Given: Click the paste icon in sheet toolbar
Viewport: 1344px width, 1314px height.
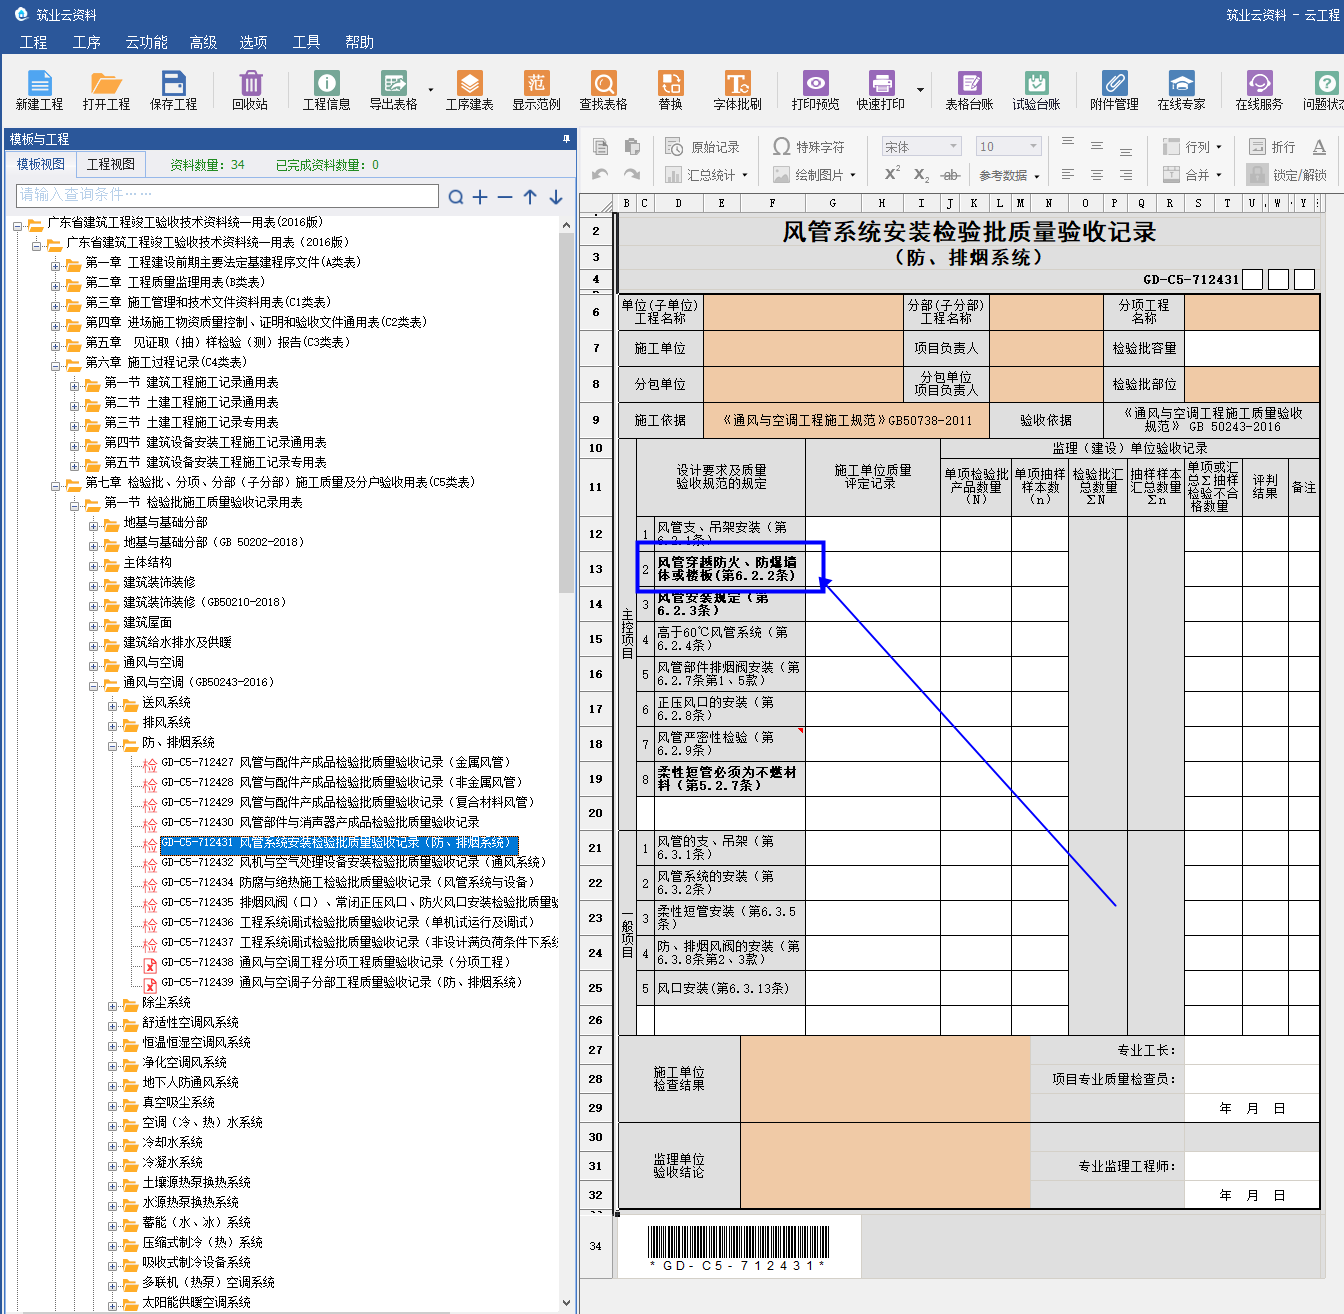Looking at the screenshot, I should point(632,147).
